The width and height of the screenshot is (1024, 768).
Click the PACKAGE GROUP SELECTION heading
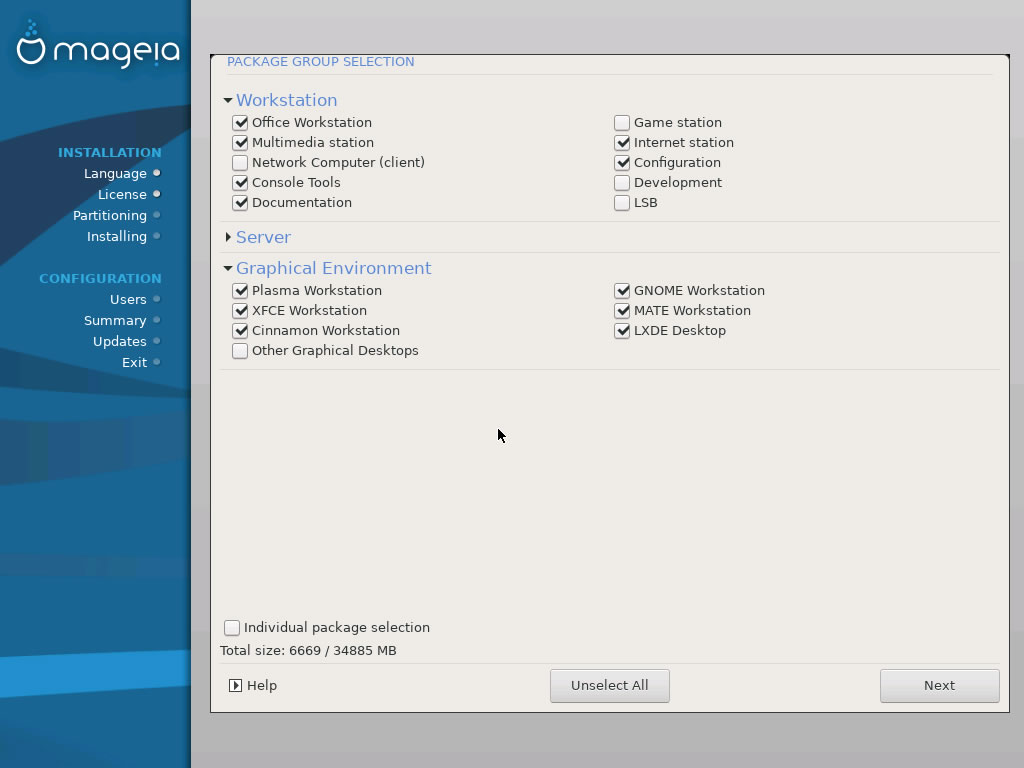coord(321,61)
